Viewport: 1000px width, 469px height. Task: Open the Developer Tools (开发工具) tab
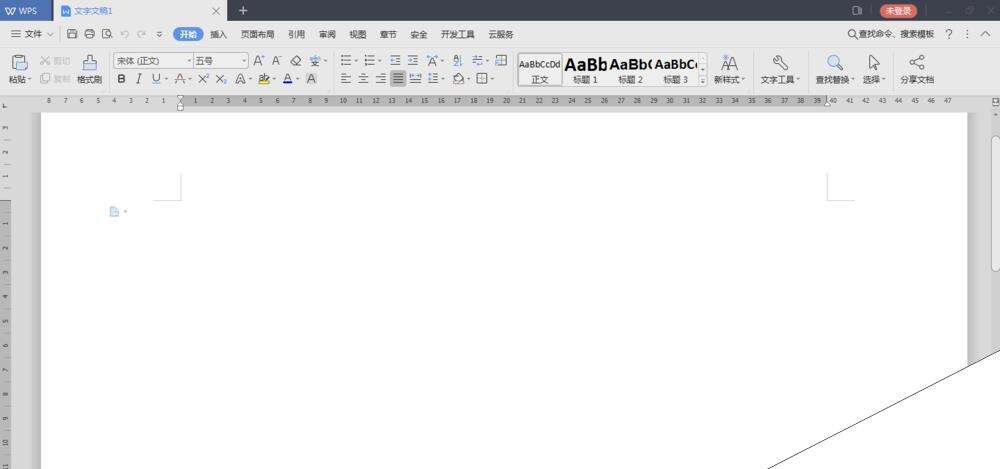(x=458, y=34)
